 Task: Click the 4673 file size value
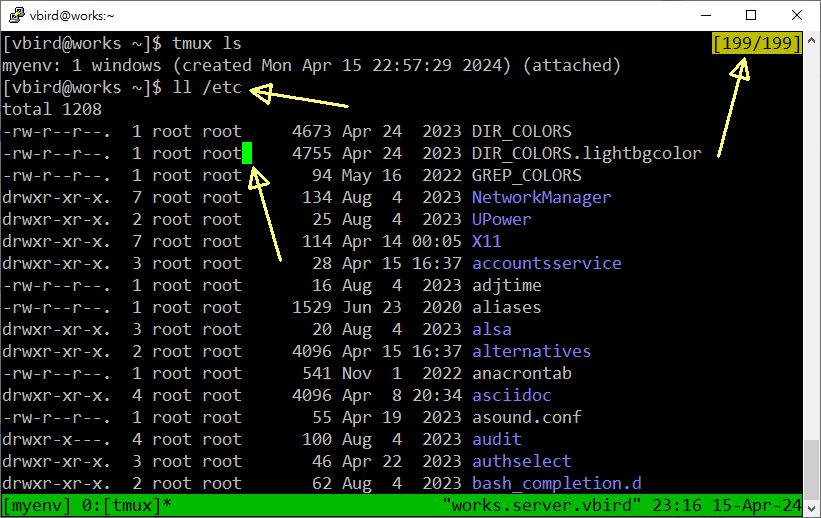point(312,131)
